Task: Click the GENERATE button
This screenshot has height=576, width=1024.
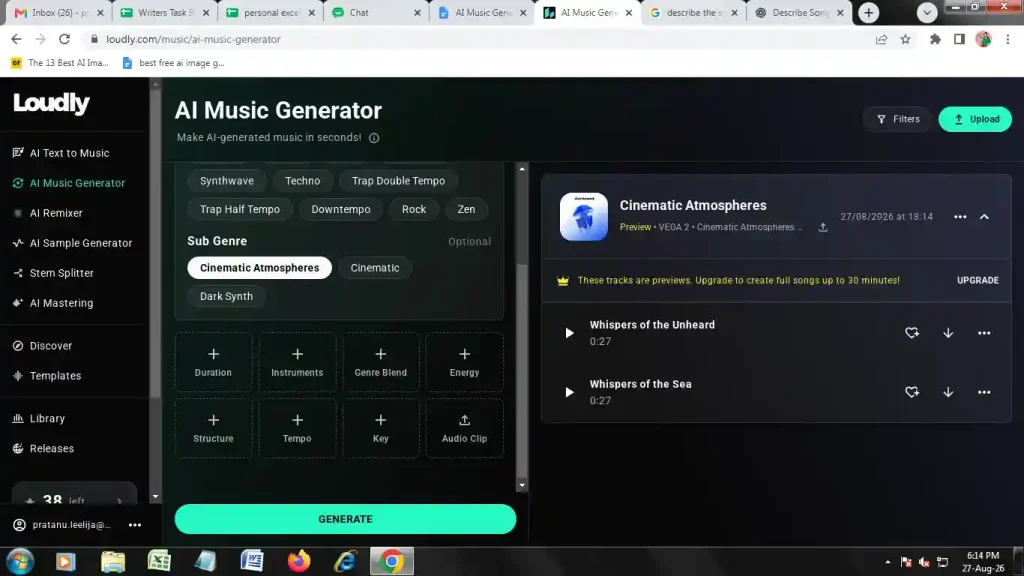Action: pos(345,519)
